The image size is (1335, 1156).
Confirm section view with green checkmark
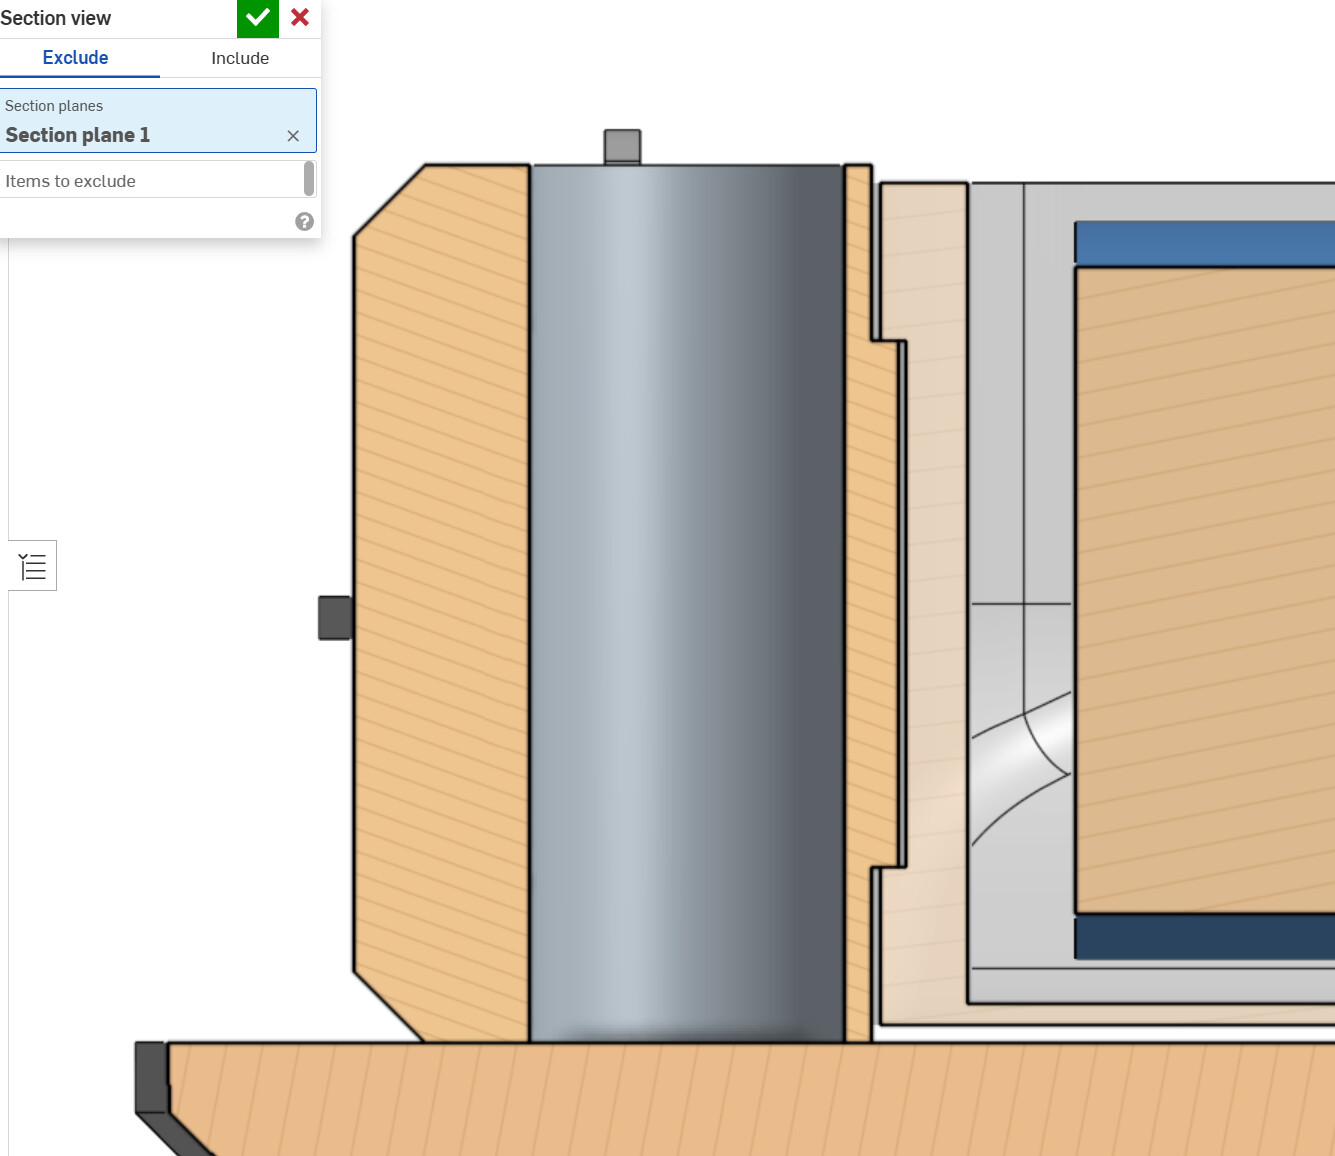(x=257, y=18)
